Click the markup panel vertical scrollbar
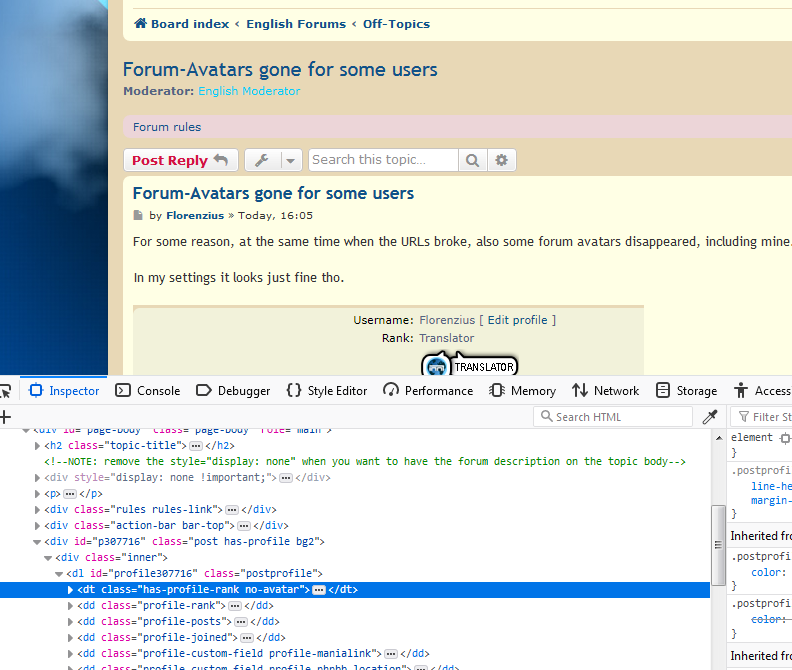The image size is (792, 670). pyautogui.click(x=718, y=545)
